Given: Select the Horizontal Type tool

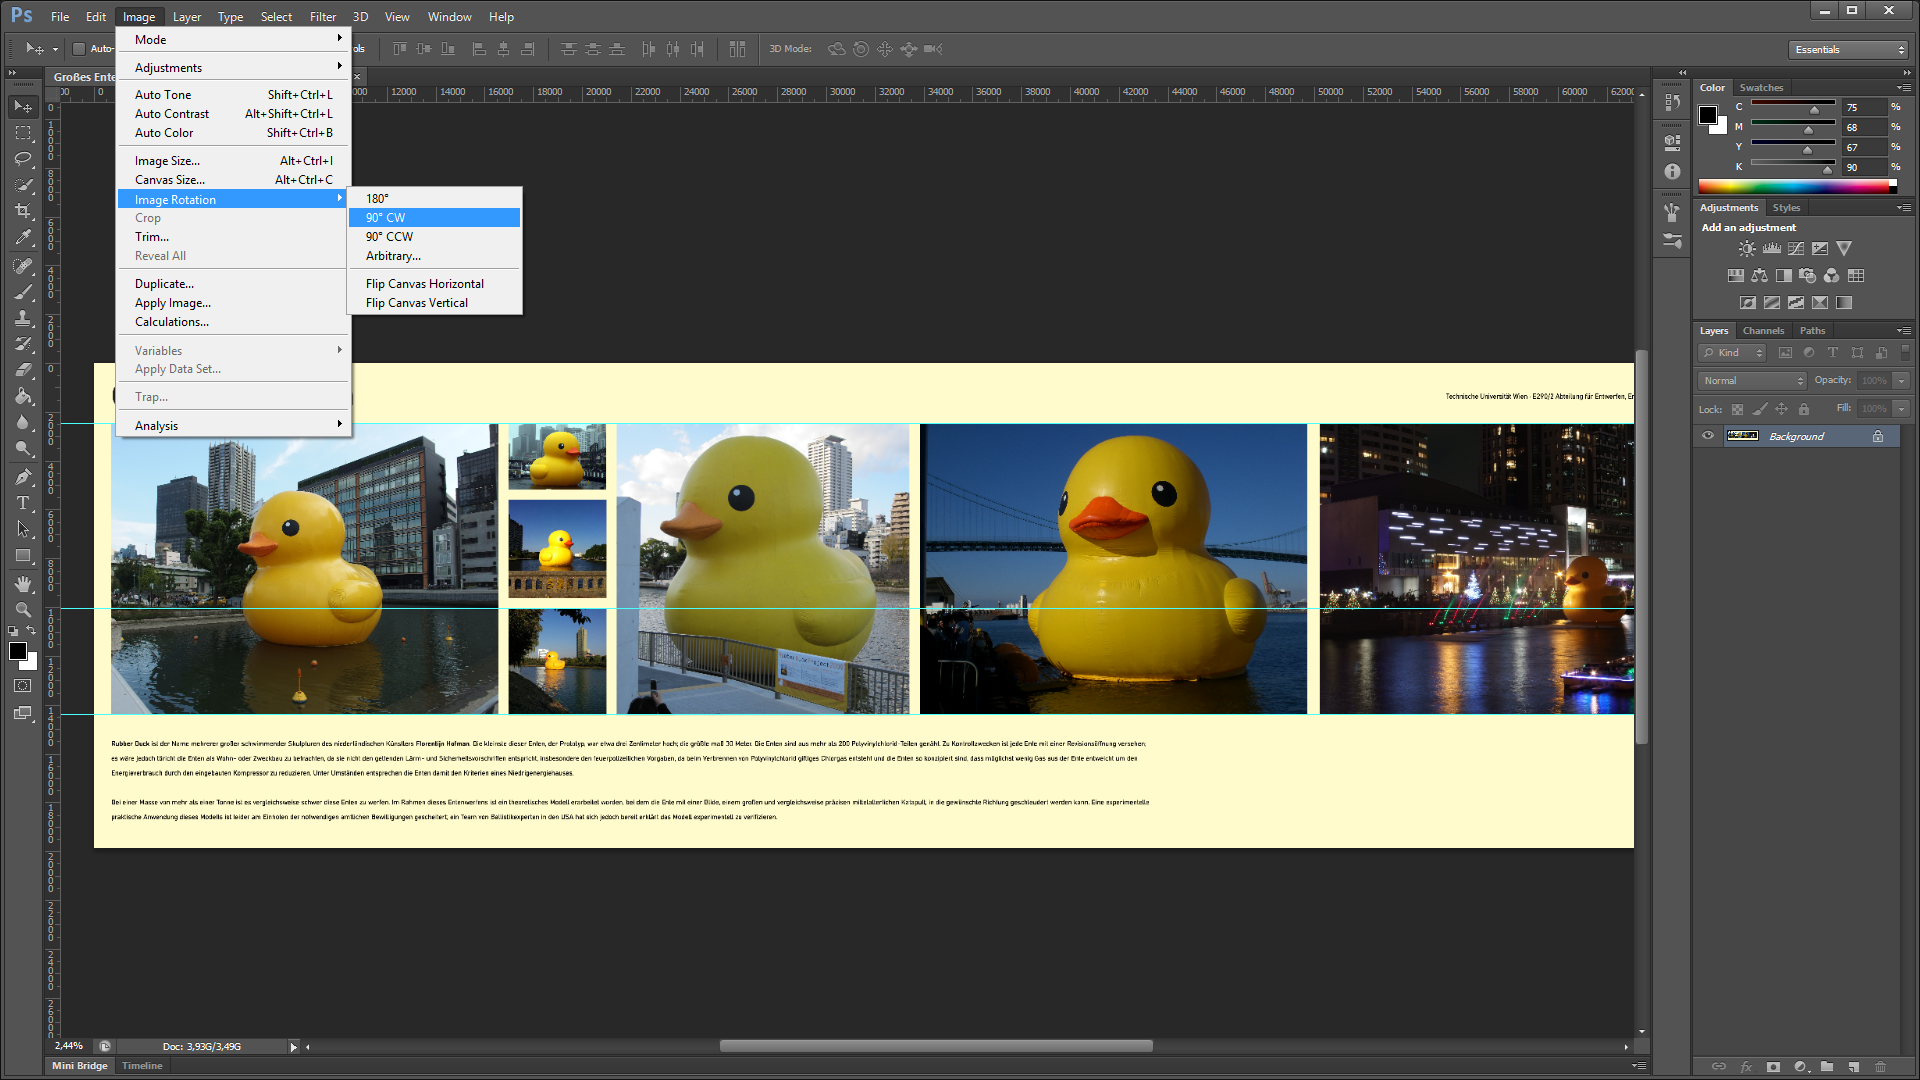Looking at the screenshot, I should pos(23,503).
